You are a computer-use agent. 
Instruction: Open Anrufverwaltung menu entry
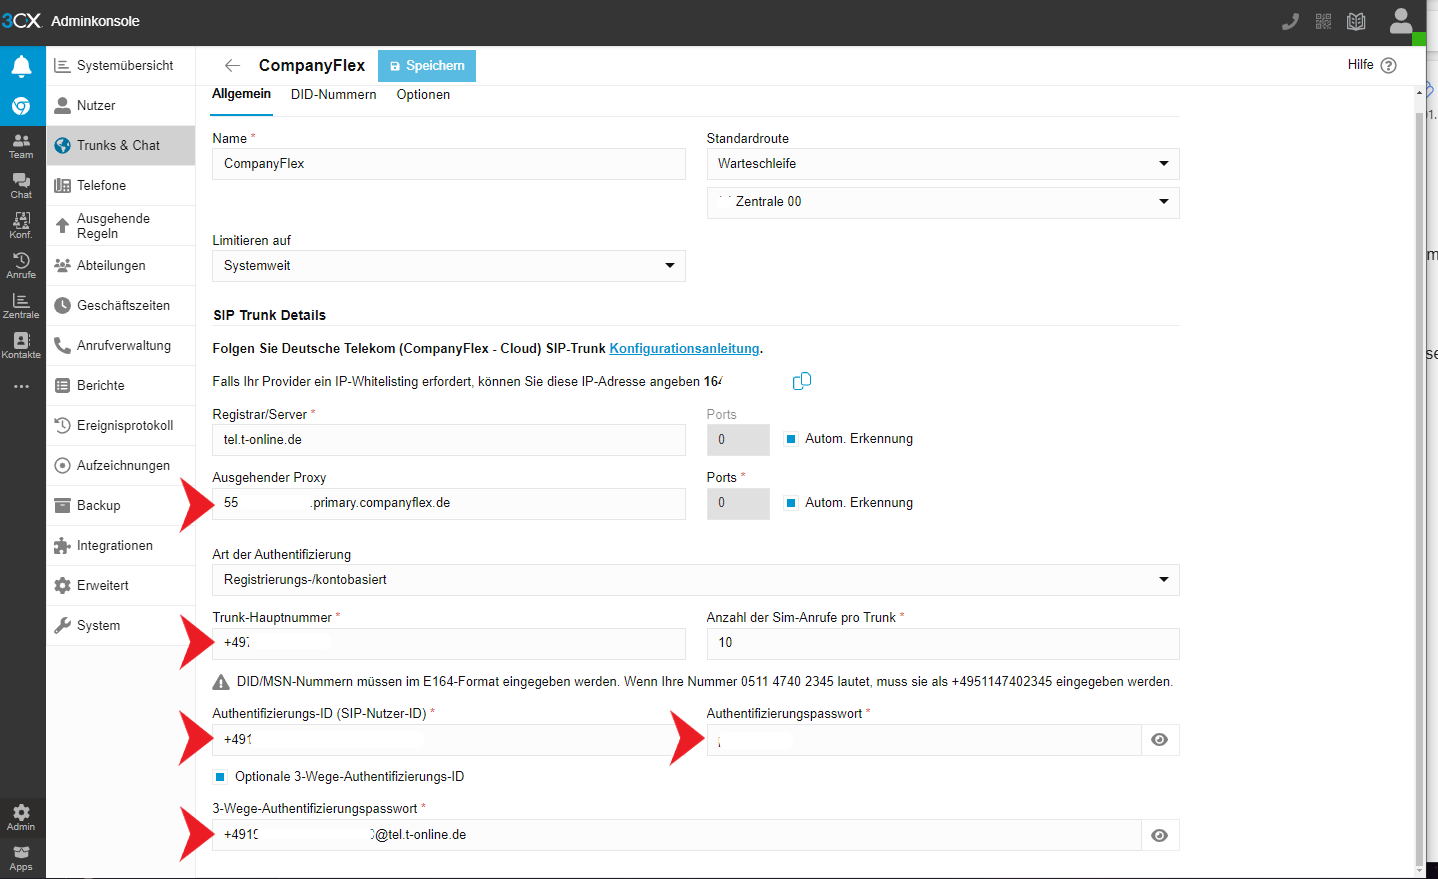[121, 346]
